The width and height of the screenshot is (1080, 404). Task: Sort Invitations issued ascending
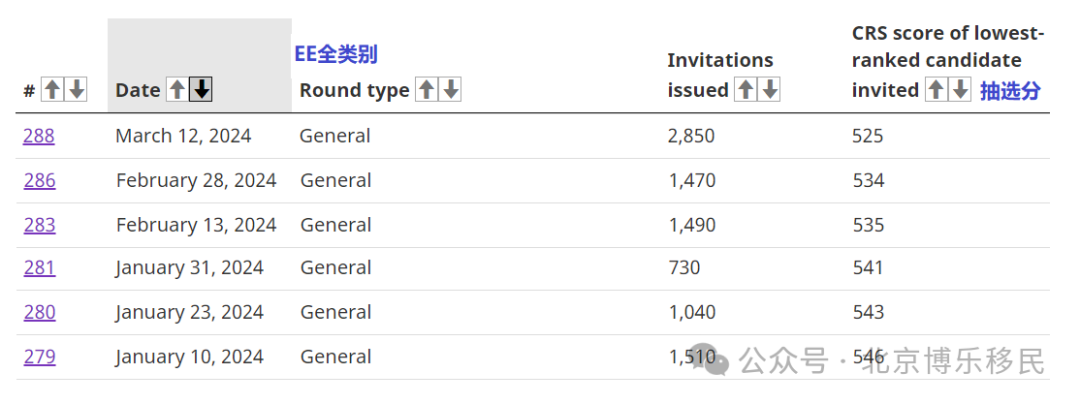[x=745, y=89]
